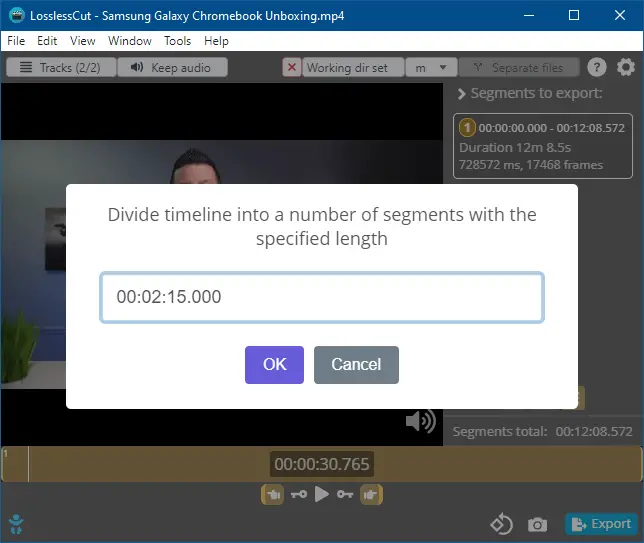Click Working dir set button
Screen dimensions: 644x543
(x=353, y=67)
